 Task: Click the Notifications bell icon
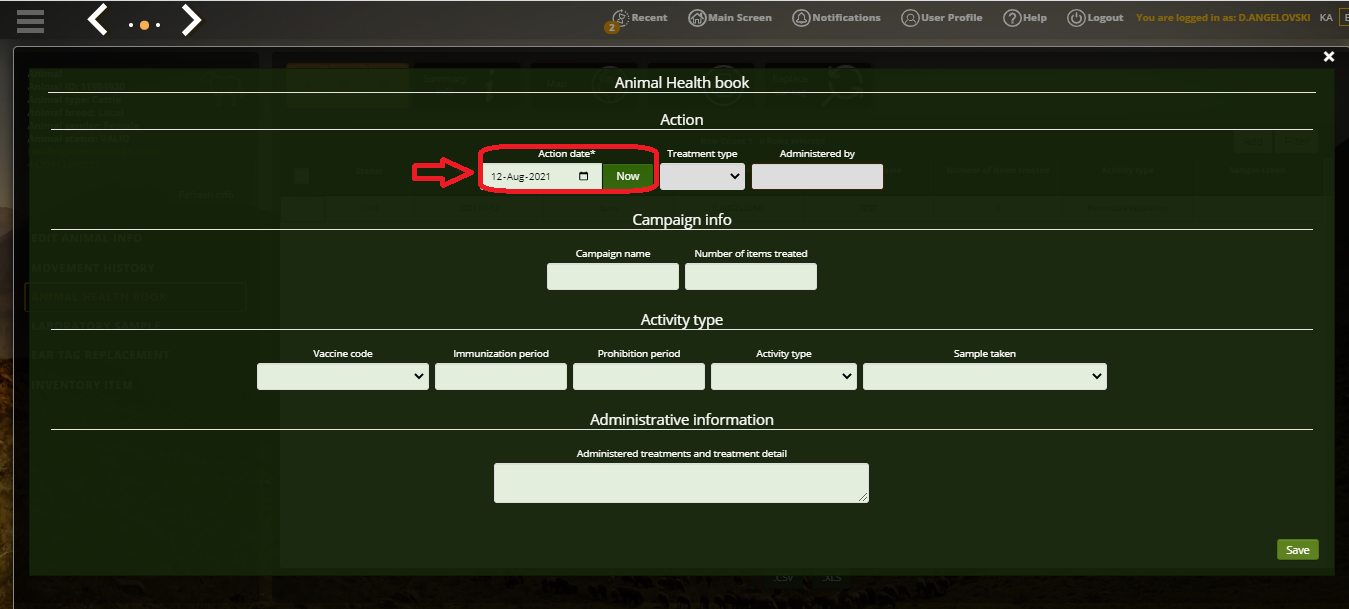click(x=801, y=18)
